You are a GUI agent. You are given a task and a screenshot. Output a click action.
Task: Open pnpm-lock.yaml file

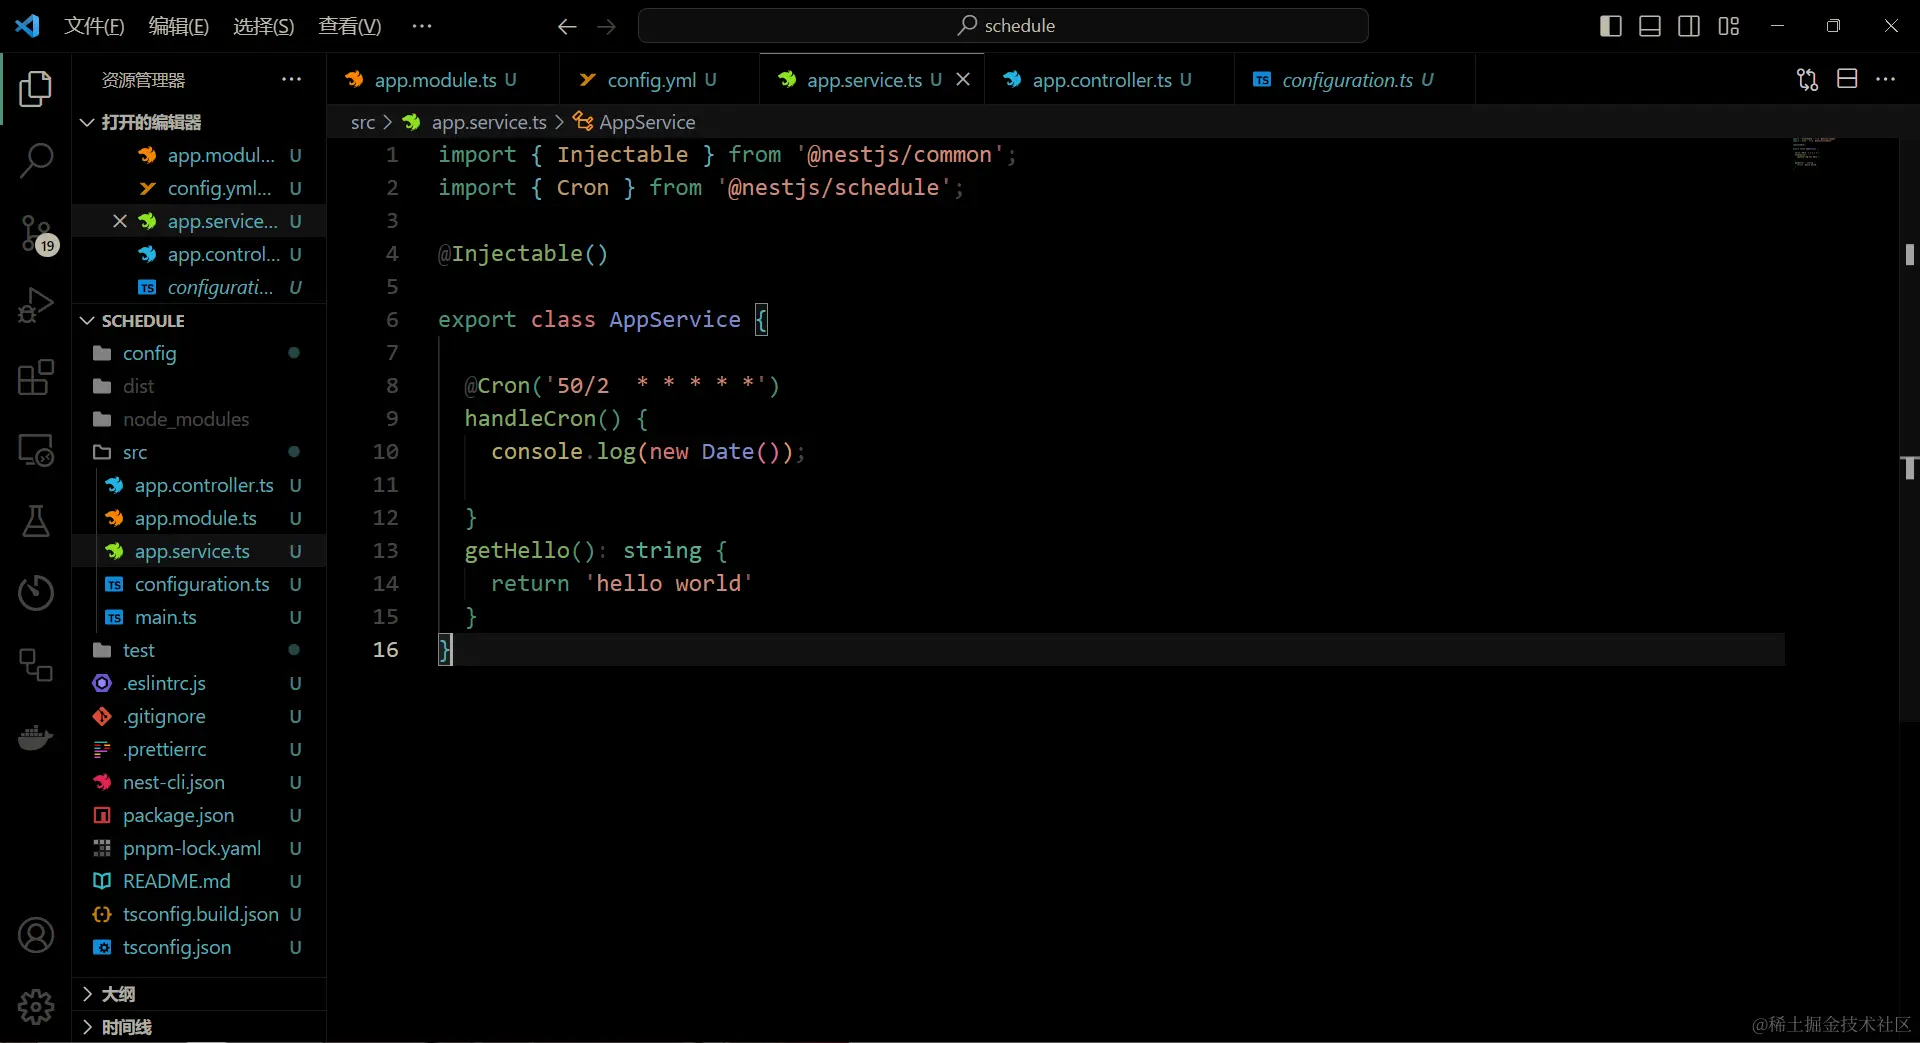(199, 848)
